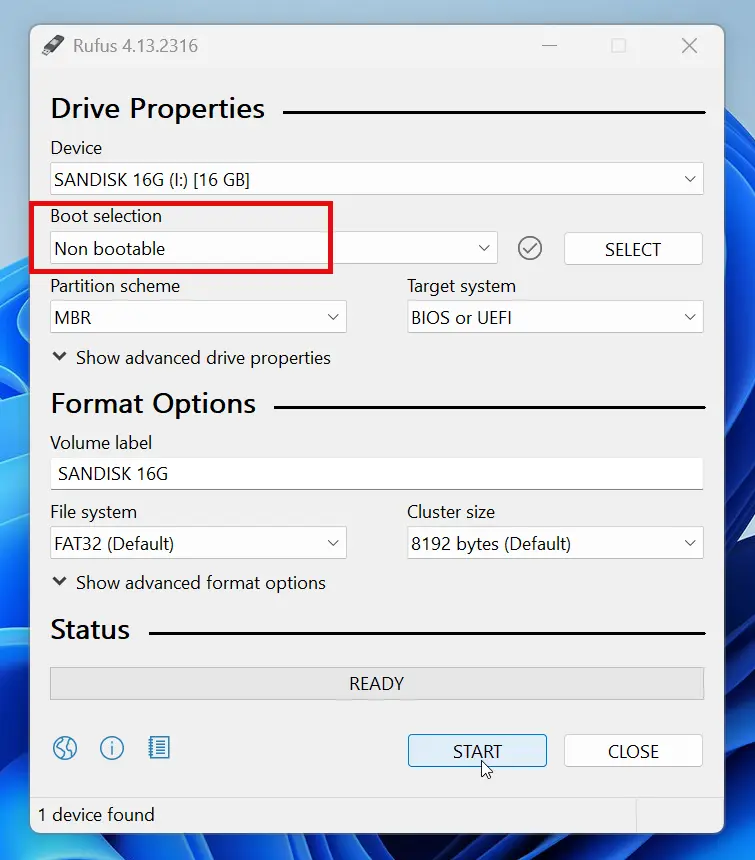Click the Target system label
Viewport: 755px width, 860px height.
462,286
